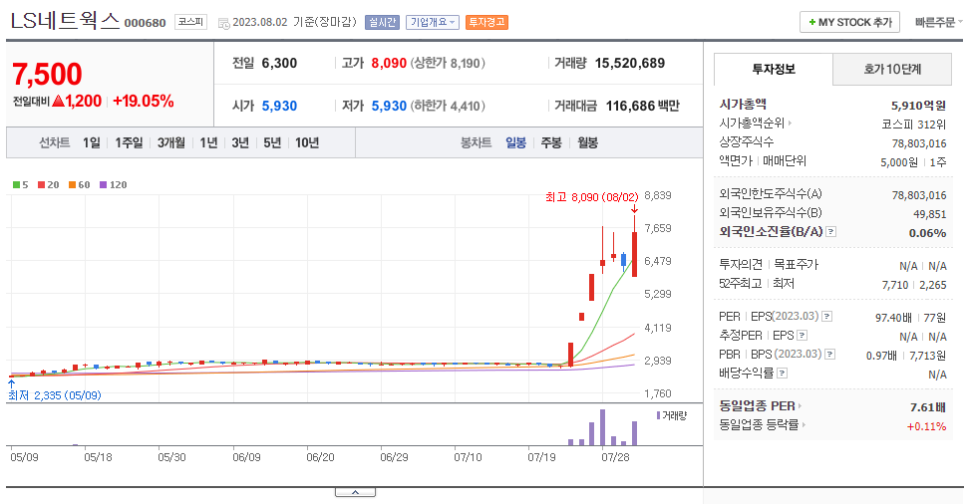Click the 최고 8,090 (08/02) marker
The image size is (966, 504).
coord(591,197)
